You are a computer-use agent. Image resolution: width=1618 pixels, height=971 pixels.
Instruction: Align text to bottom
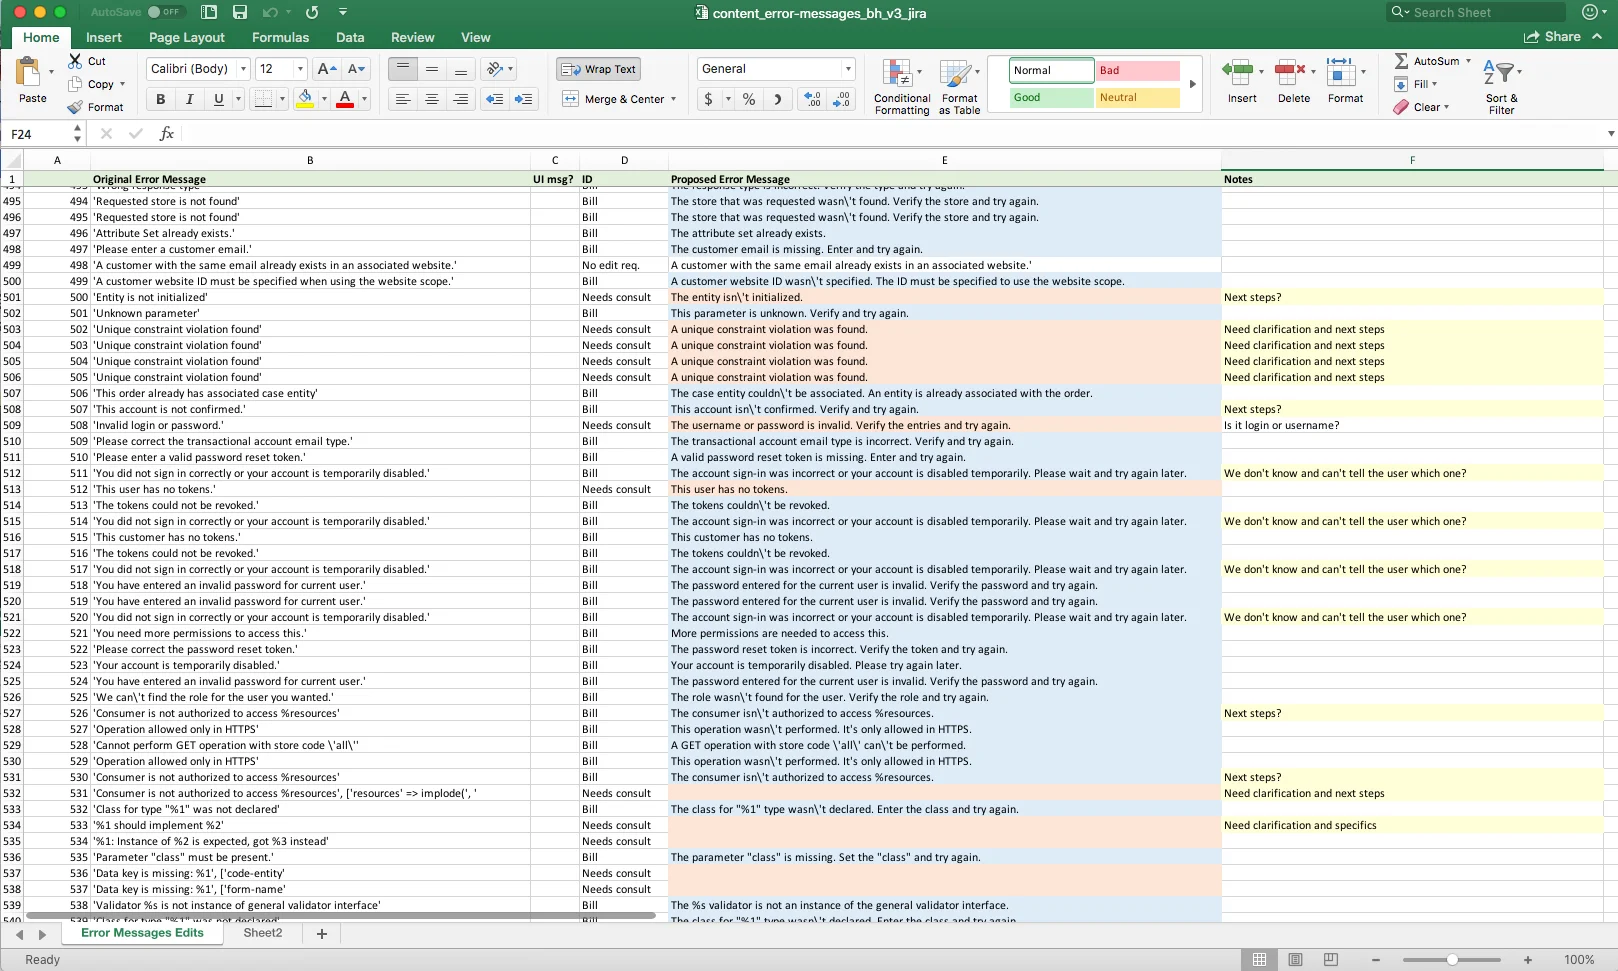click(x=461, y=69)
